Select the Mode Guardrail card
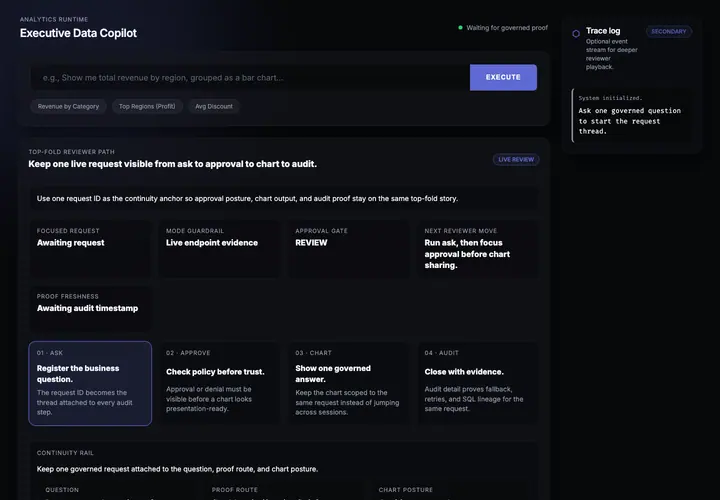This screenshot has height=500, width=720. click(x=219, y=248)
